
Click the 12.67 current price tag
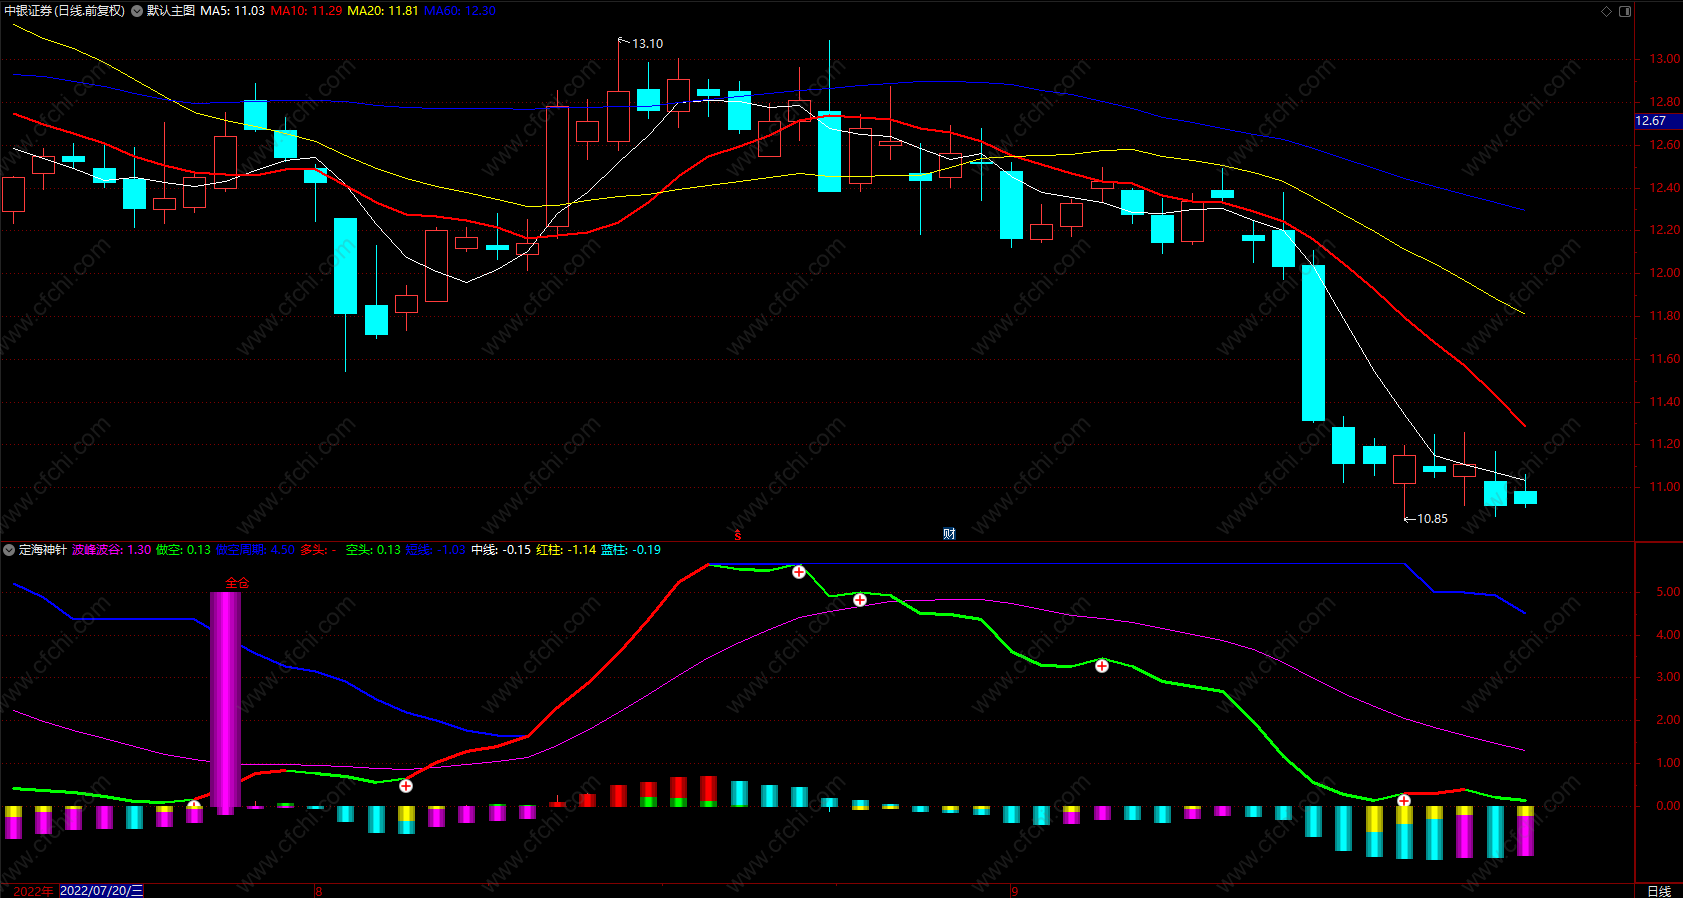coord(1658,121)
